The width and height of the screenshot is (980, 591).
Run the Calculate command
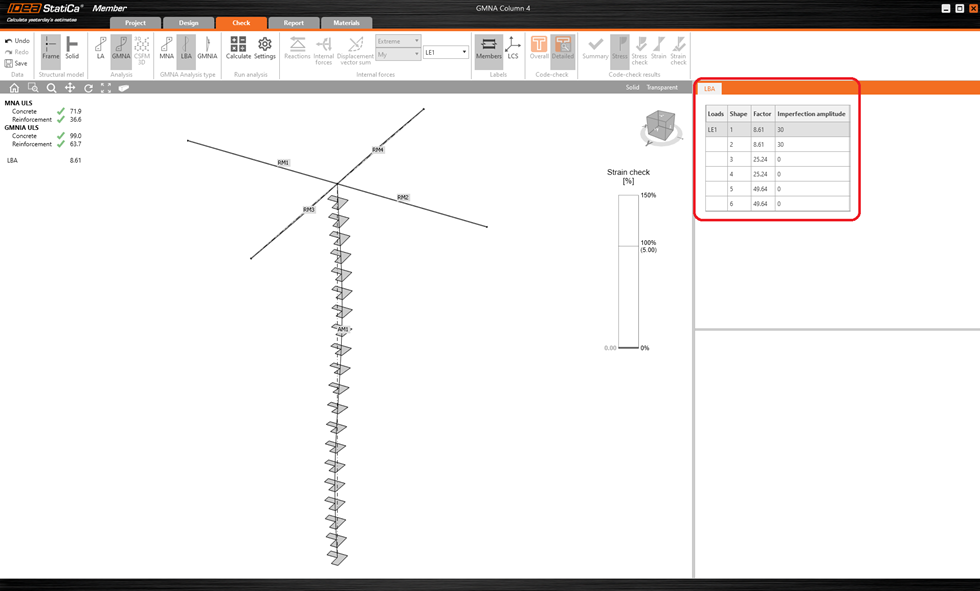pyautogui.click(x=237, y=48)
